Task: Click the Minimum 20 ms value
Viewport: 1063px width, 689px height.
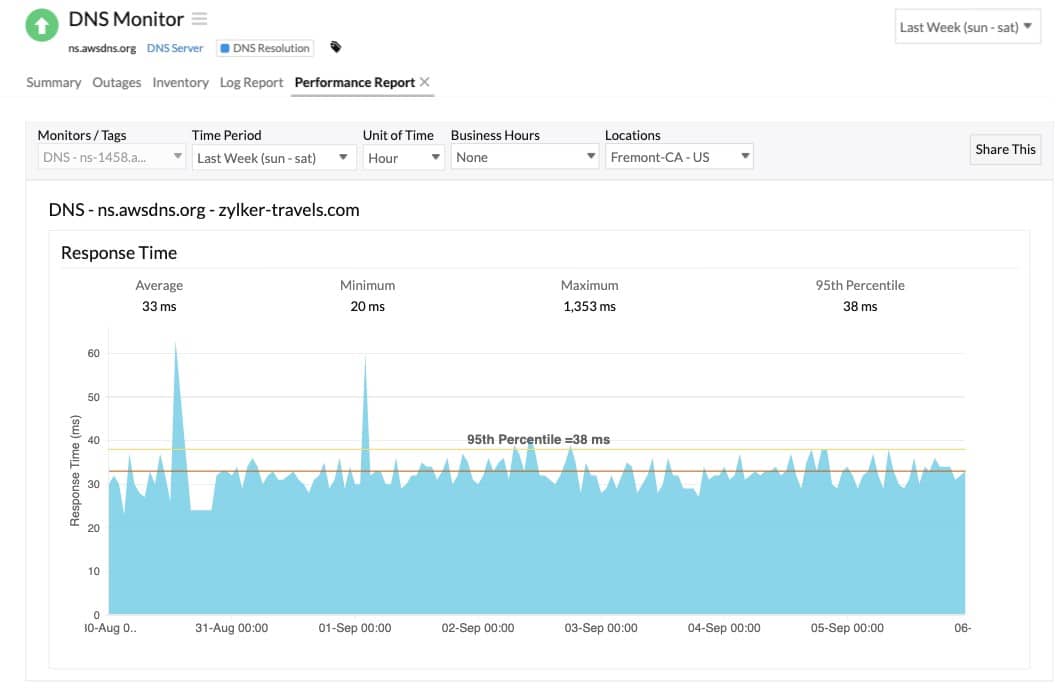Action: (367, 307)
